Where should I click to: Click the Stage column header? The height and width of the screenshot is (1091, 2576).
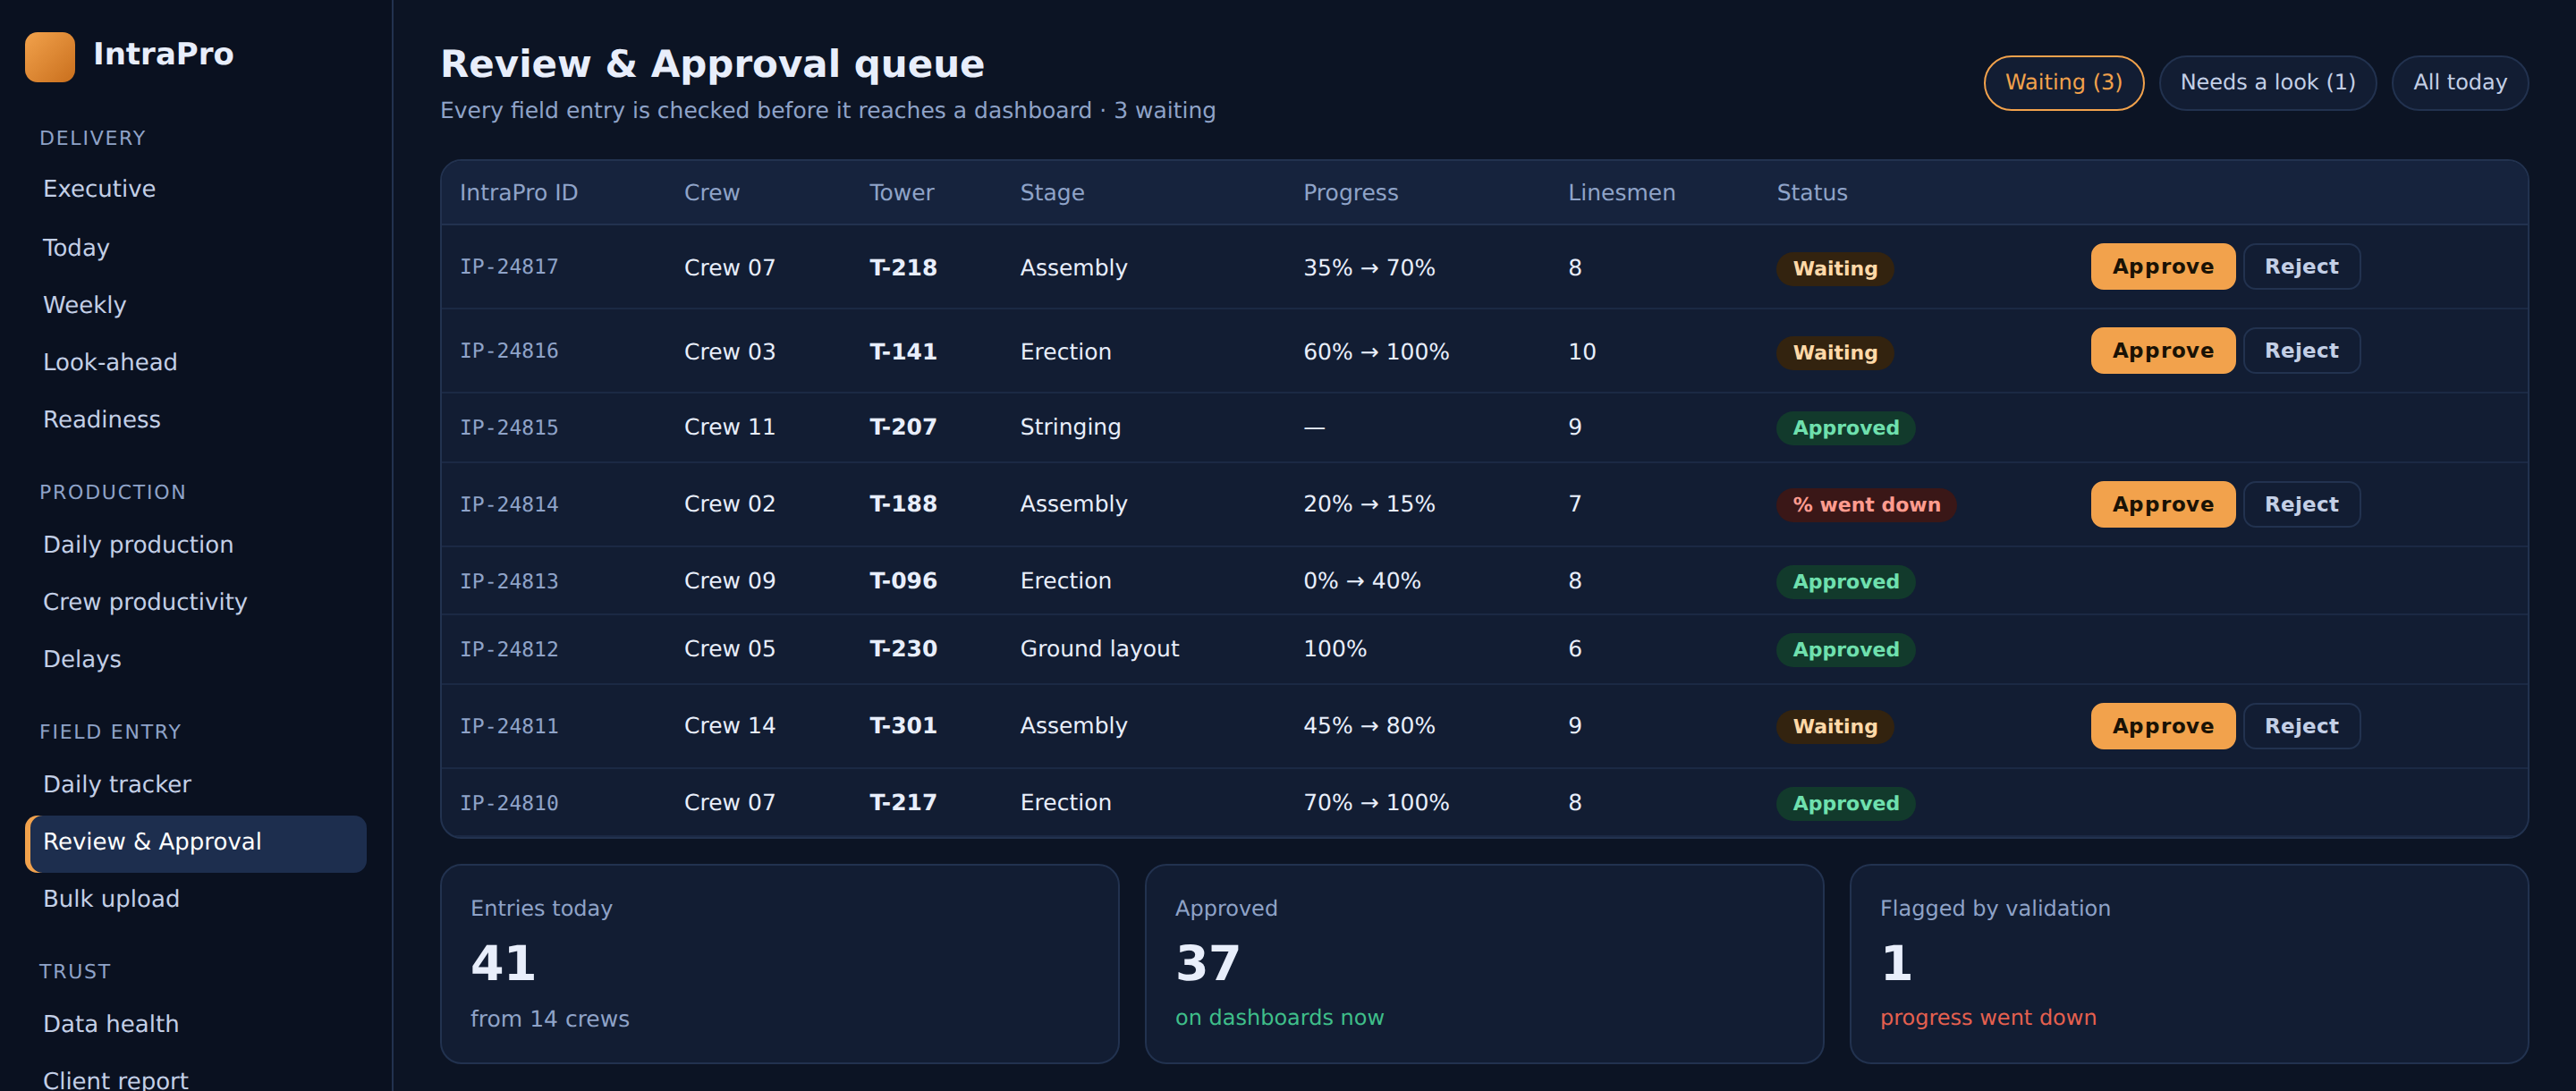pyautogui.click(x=1051, y=193)
